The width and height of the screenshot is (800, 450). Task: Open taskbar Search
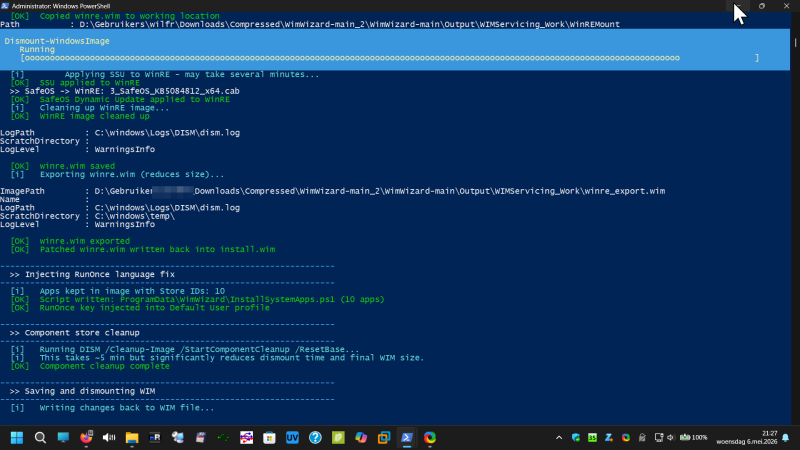pos(40,437)
